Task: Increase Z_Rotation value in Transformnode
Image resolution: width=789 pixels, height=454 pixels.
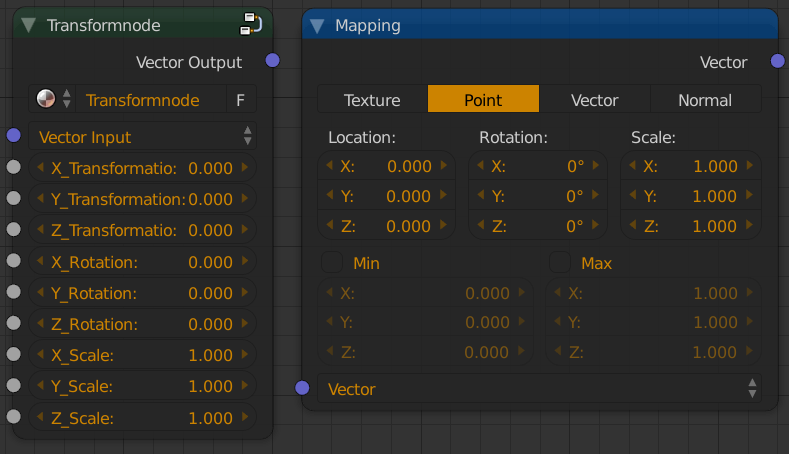Action: point(245,323)
